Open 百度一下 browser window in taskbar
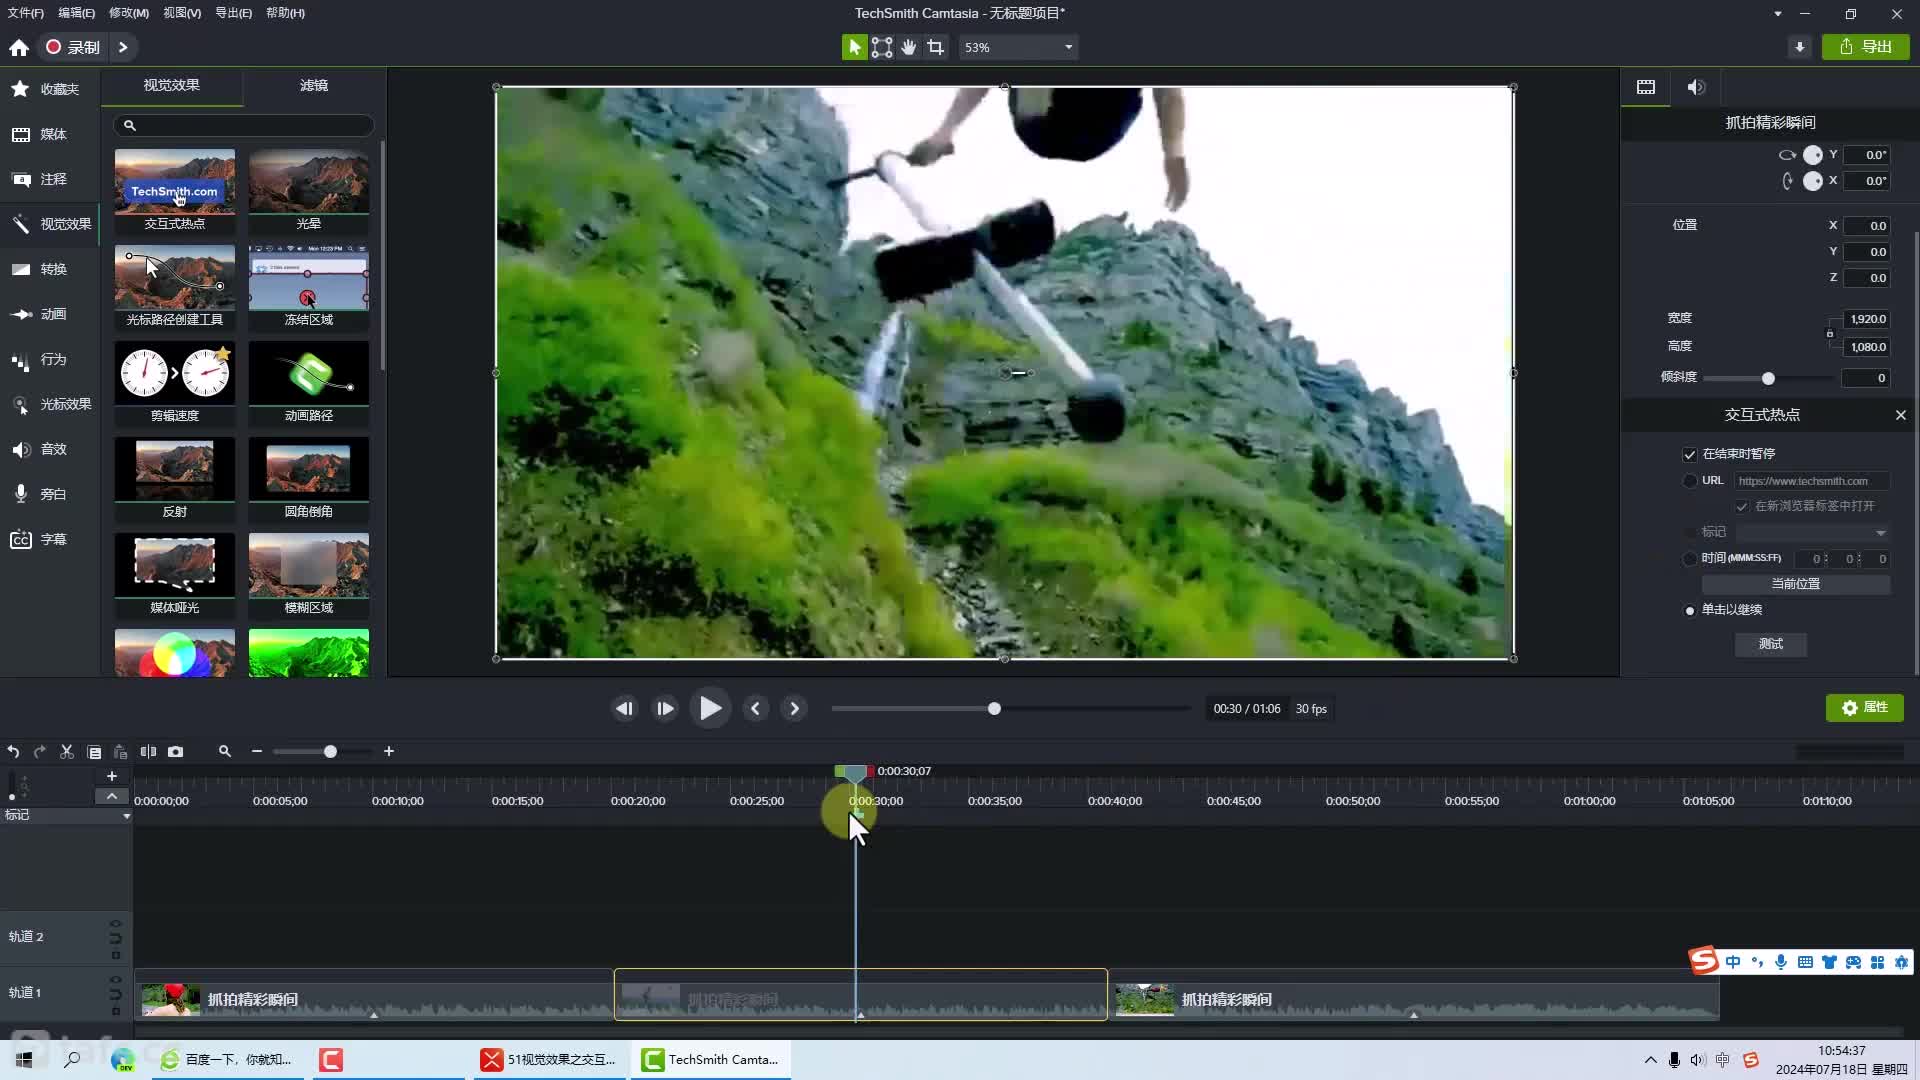Image resolution: width=1920 pixels, height=1080 pixels. tap(227, 1060)
